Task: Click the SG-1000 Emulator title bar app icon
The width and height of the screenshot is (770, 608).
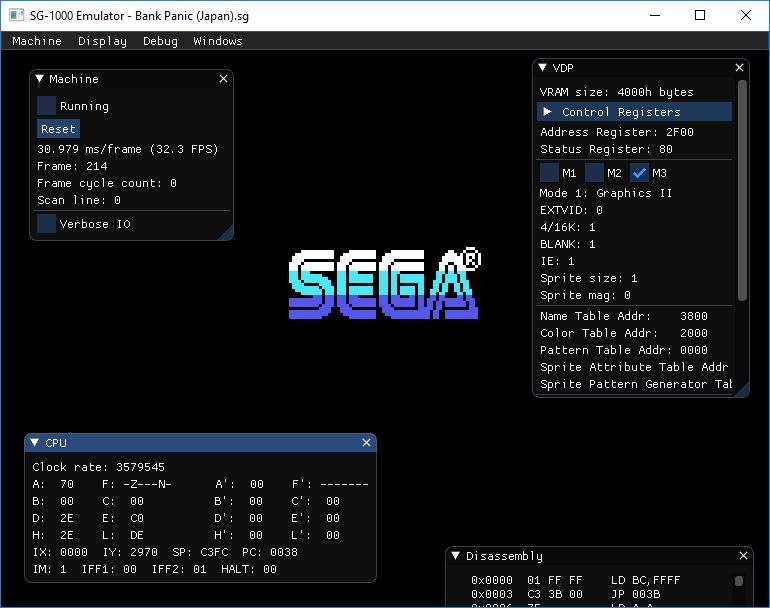Action: 16,15
